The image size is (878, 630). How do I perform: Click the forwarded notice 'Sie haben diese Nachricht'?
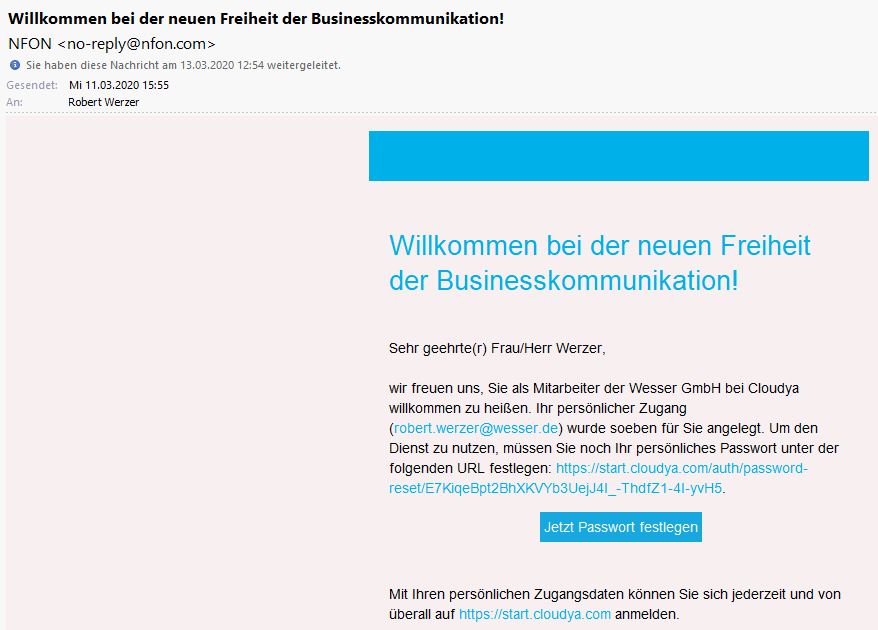pos(183,65)
